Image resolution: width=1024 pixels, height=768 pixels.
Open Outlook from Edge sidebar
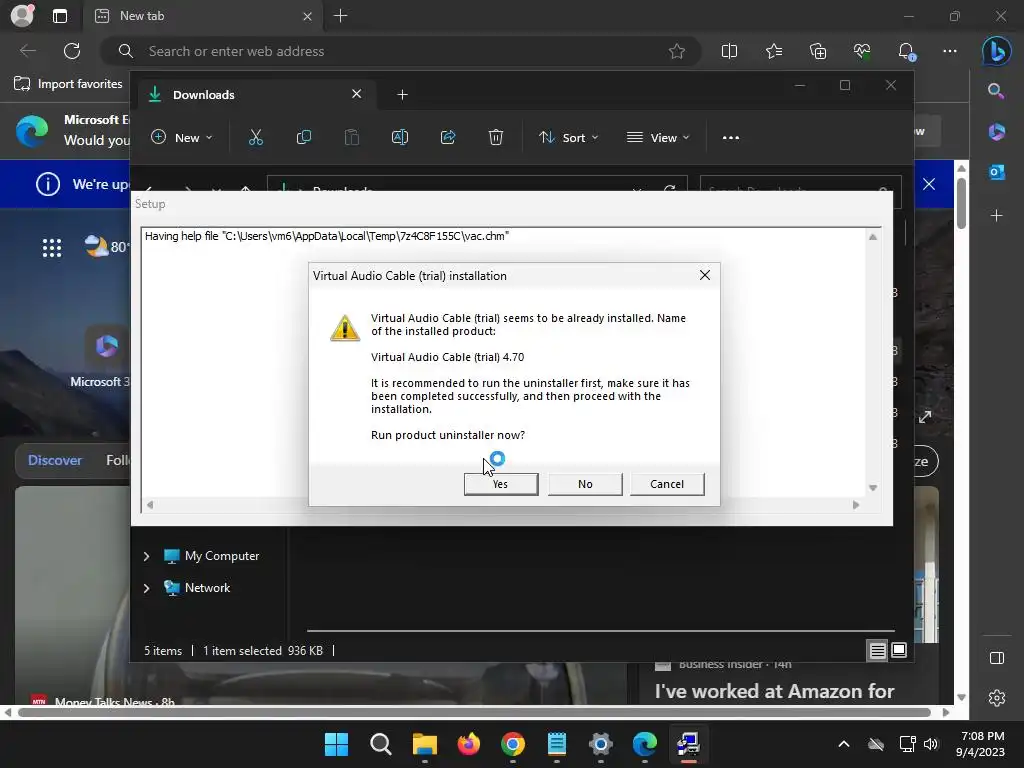coord(997,172)
